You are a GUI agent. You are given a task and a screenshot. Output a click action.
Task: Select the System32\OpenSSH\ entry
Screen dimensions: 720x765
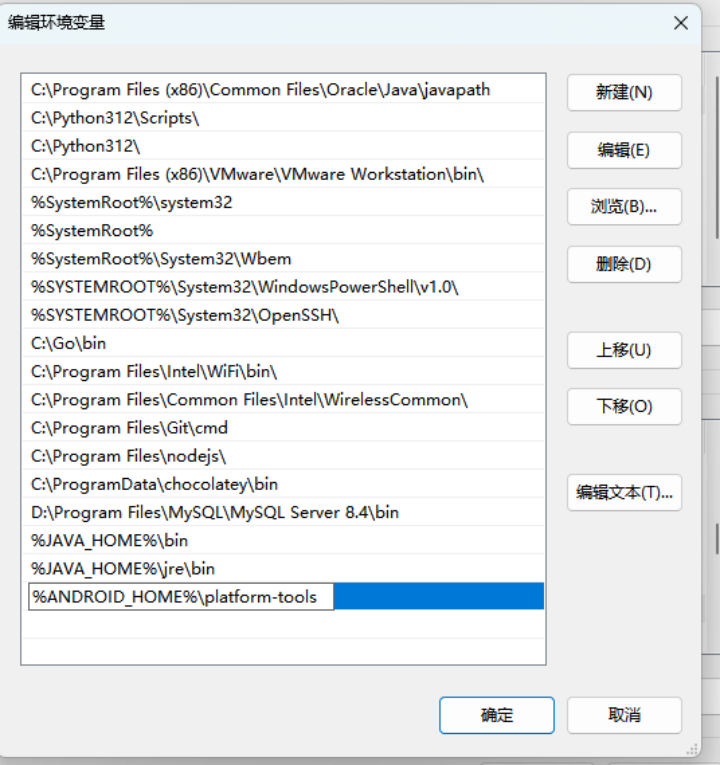point(283,315)
